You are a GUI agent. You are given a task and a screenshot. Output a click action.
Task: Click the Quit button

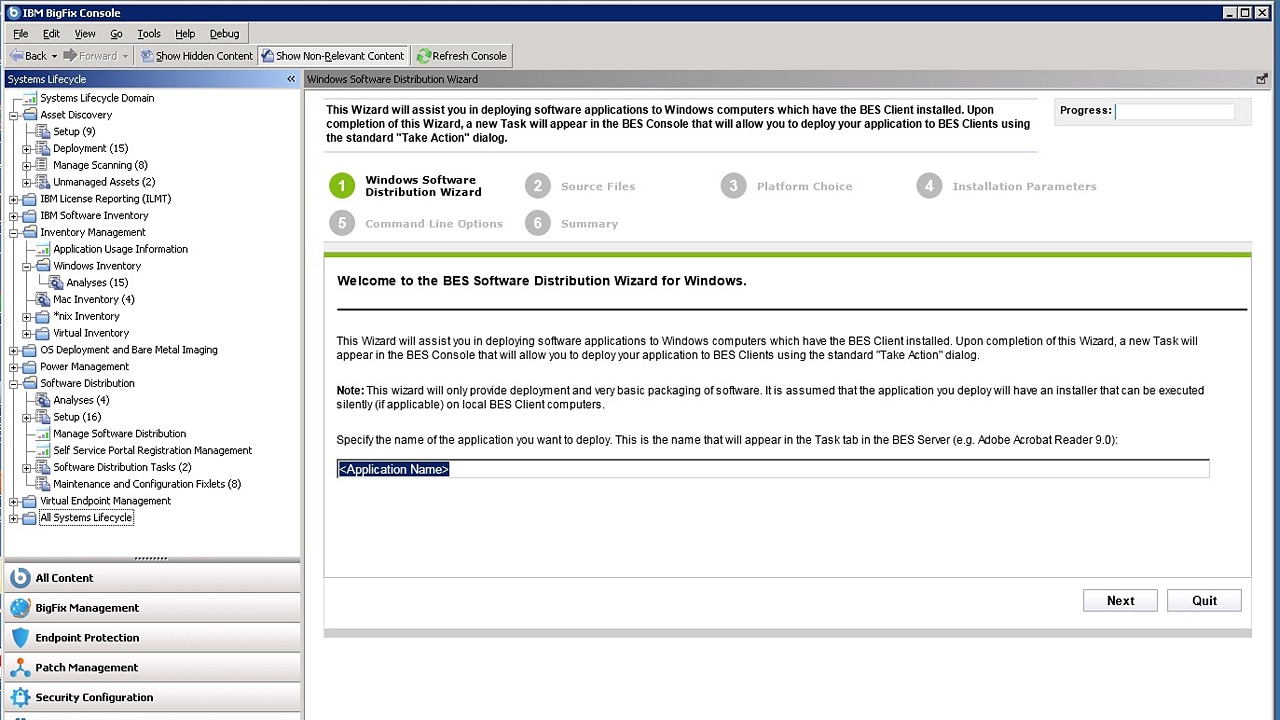point(1204,601)
